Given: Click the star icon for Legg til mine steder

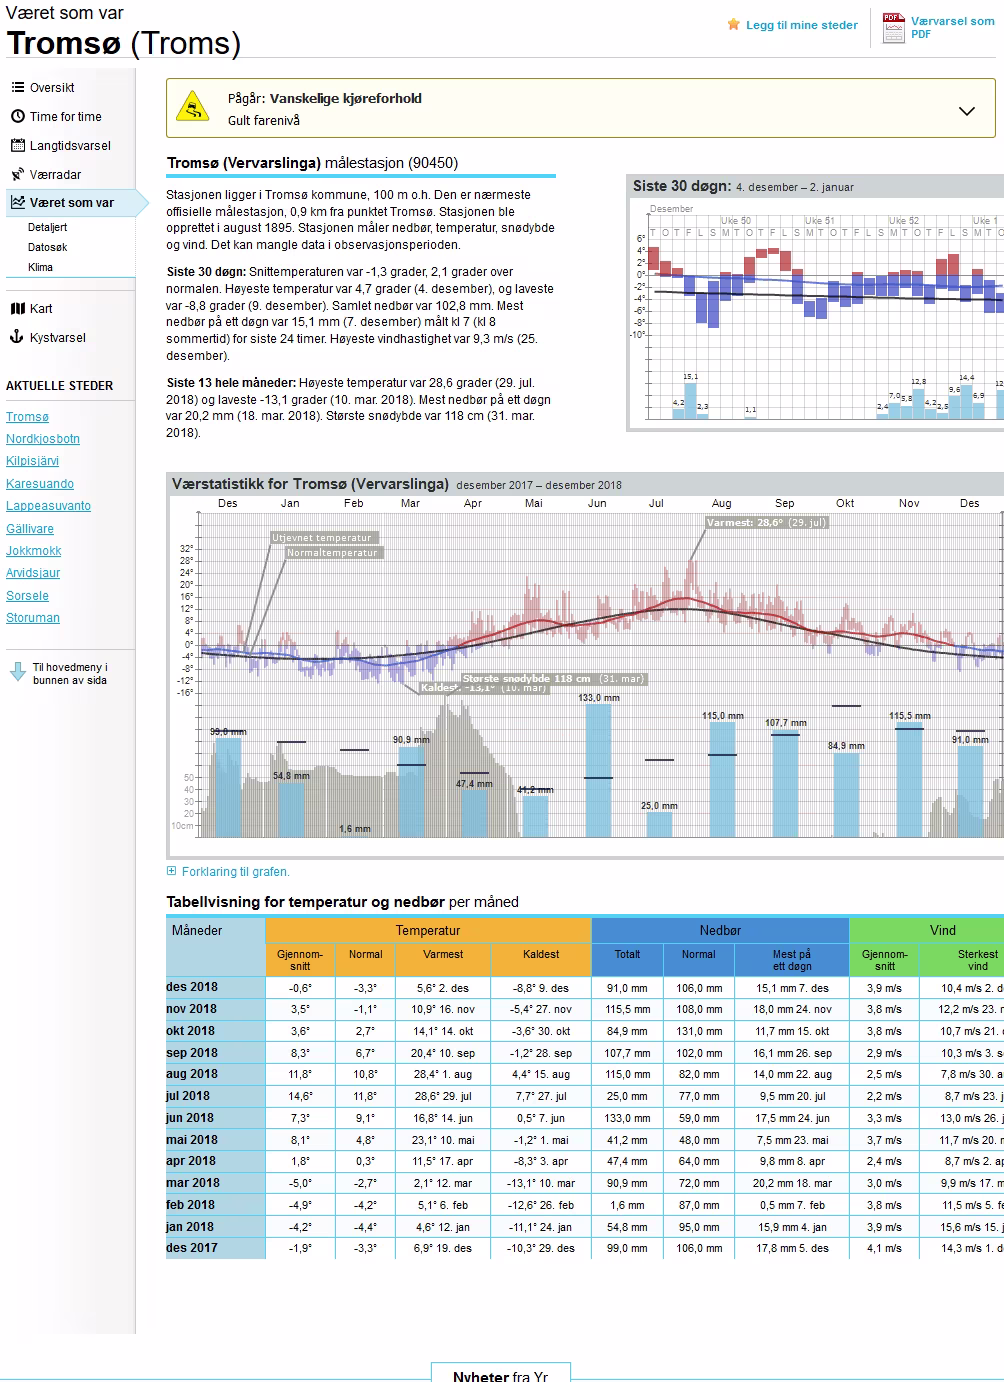Looking at the screenshot, I should tap(734, 25).
